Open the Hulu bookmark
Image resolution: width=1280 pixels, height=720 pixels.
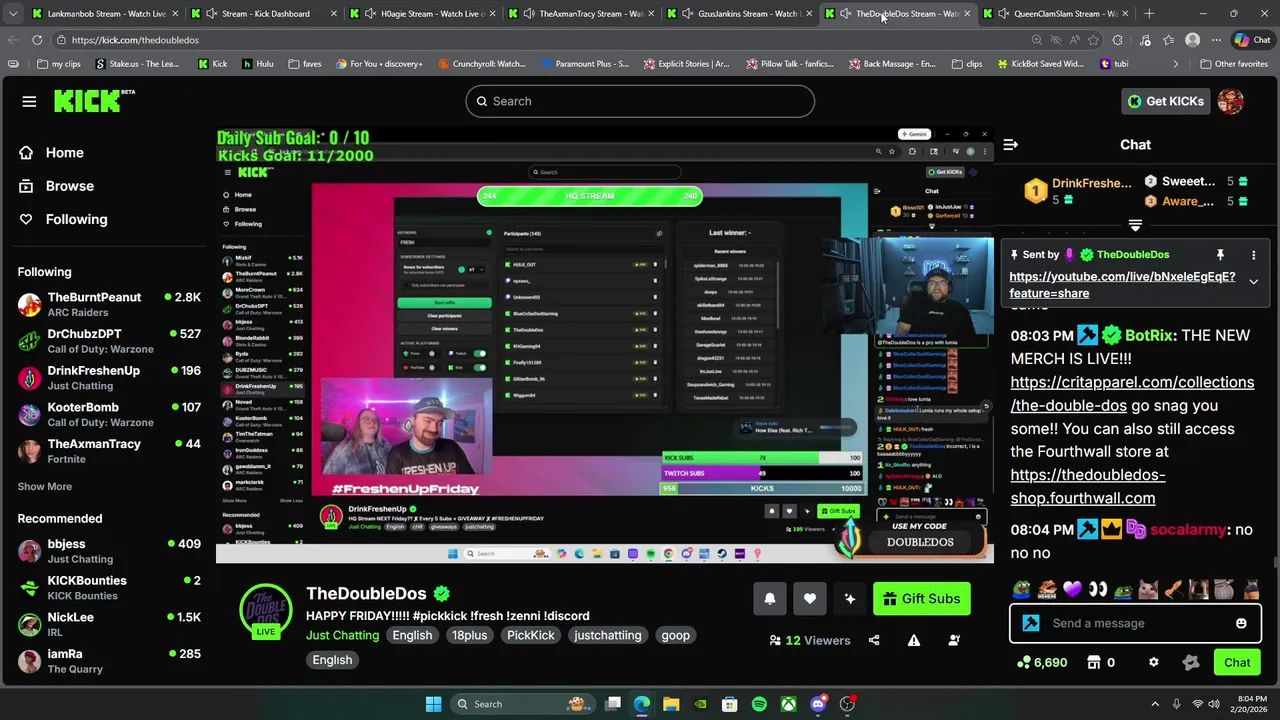tap(257, 64)
